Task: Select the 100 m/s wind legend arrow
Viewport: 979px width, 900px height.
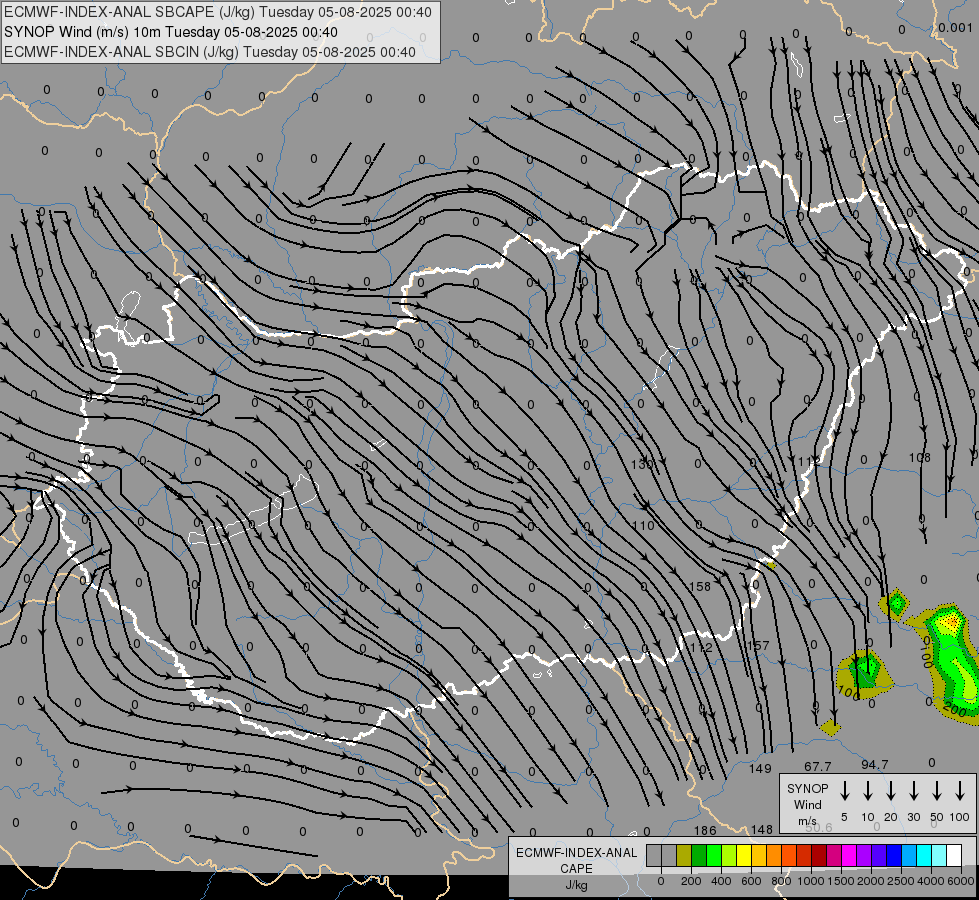Action: pos(960,791)
